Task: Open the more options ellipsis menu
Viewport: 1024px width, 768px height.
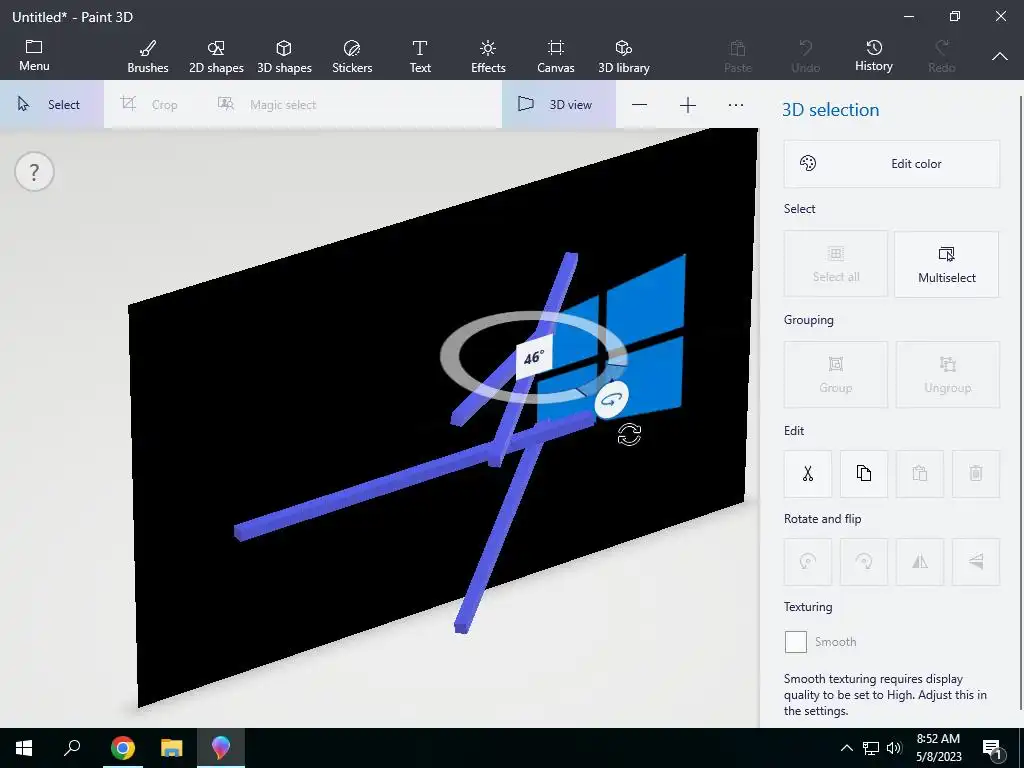Action: [x=736, y=105]
